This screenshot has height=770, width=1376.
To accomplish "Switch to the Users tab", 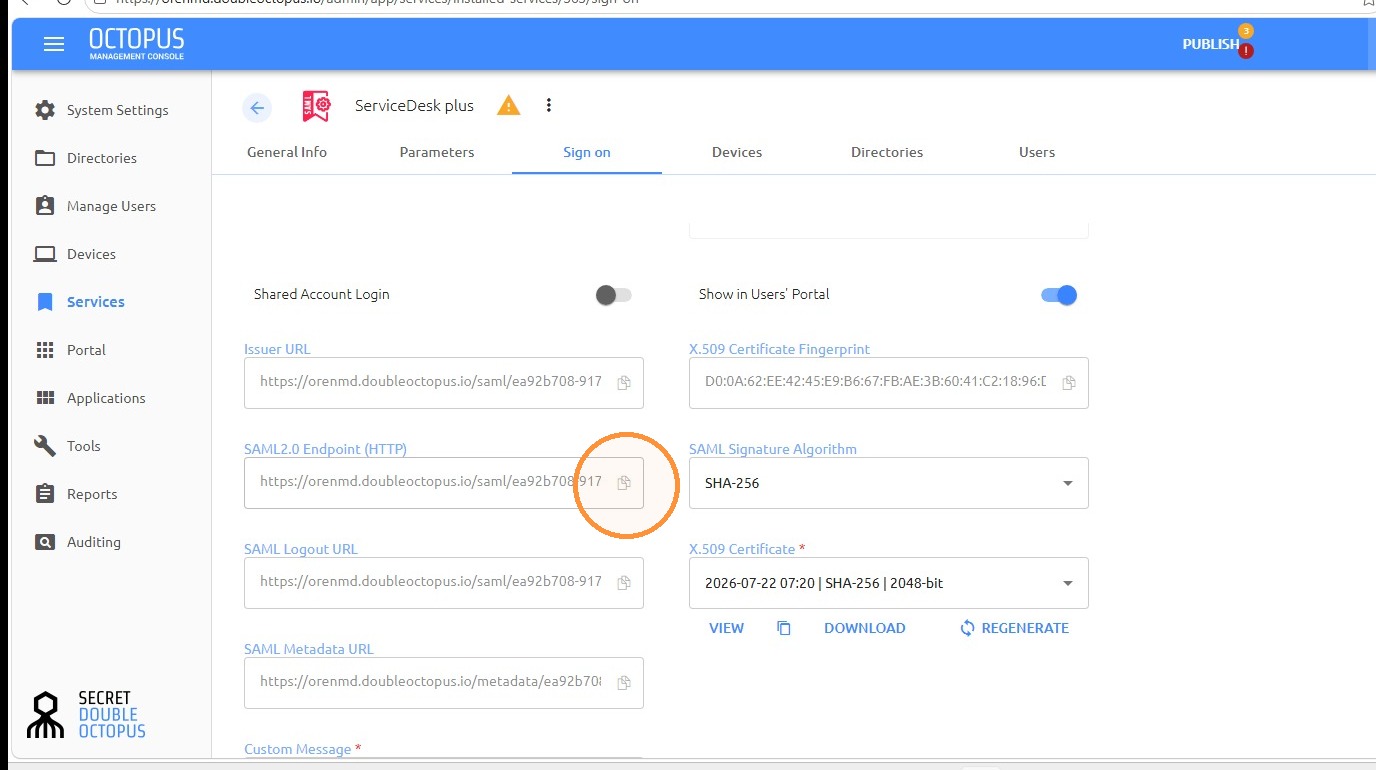I will [1037, 152].
